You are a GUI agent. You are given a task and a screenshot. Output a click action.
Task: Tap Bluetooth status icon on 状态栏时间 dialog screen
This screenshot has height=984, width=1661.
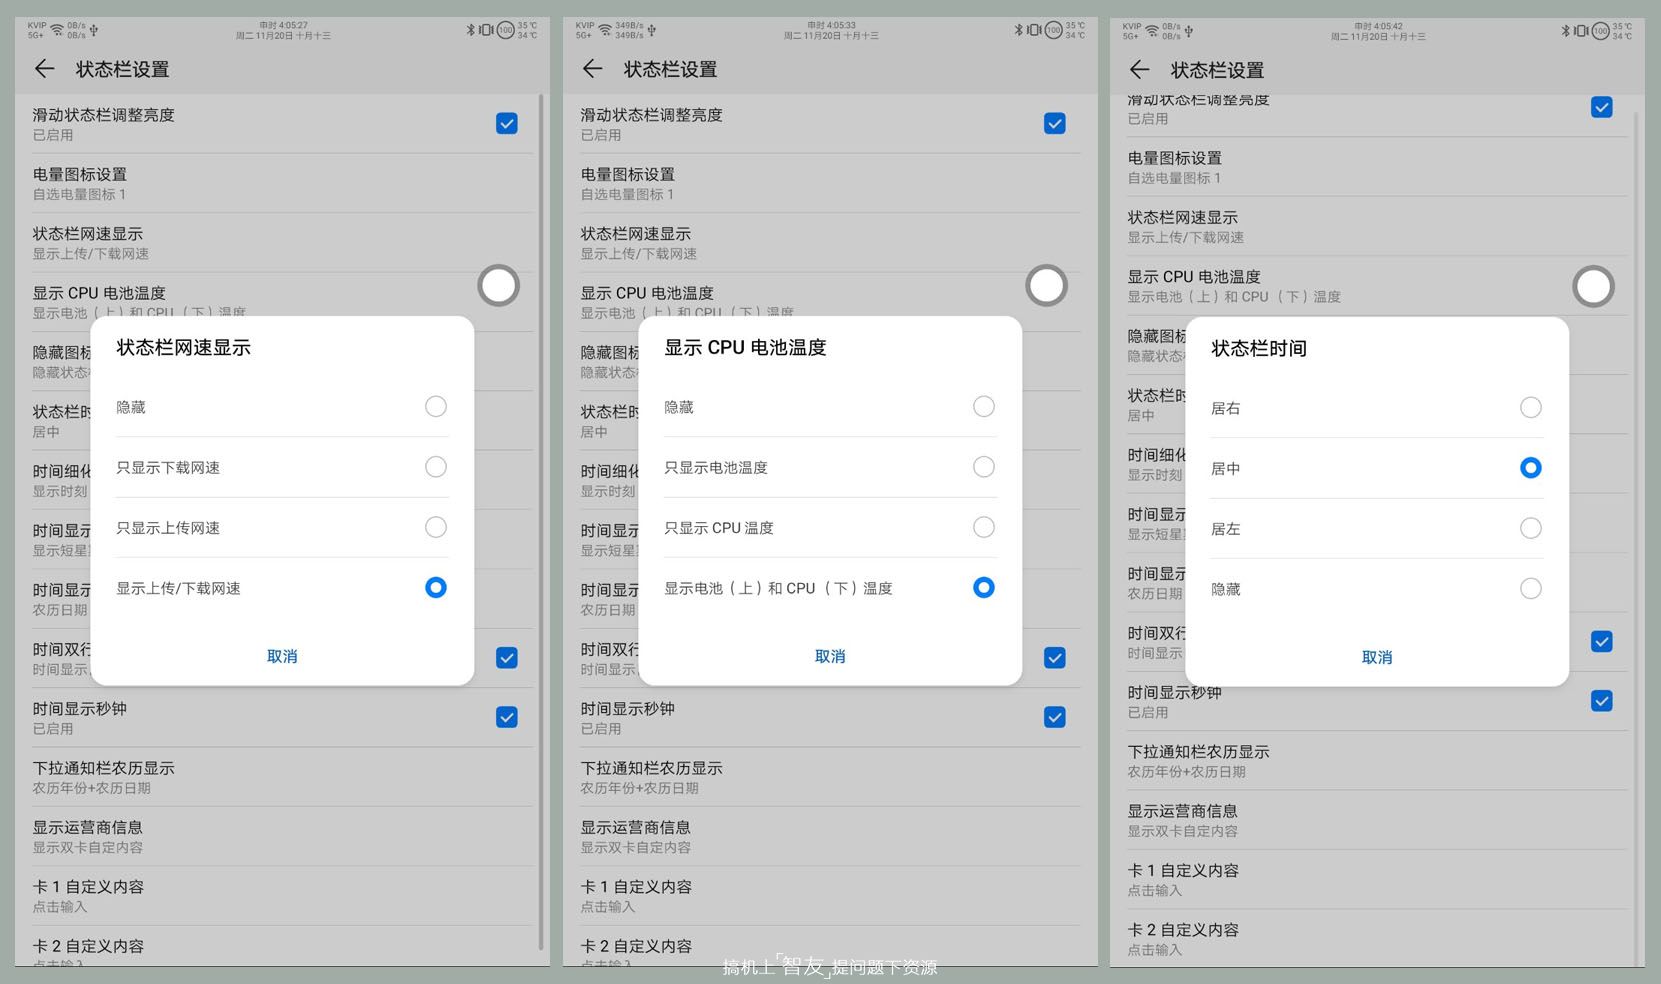(x=1565, y=31)
